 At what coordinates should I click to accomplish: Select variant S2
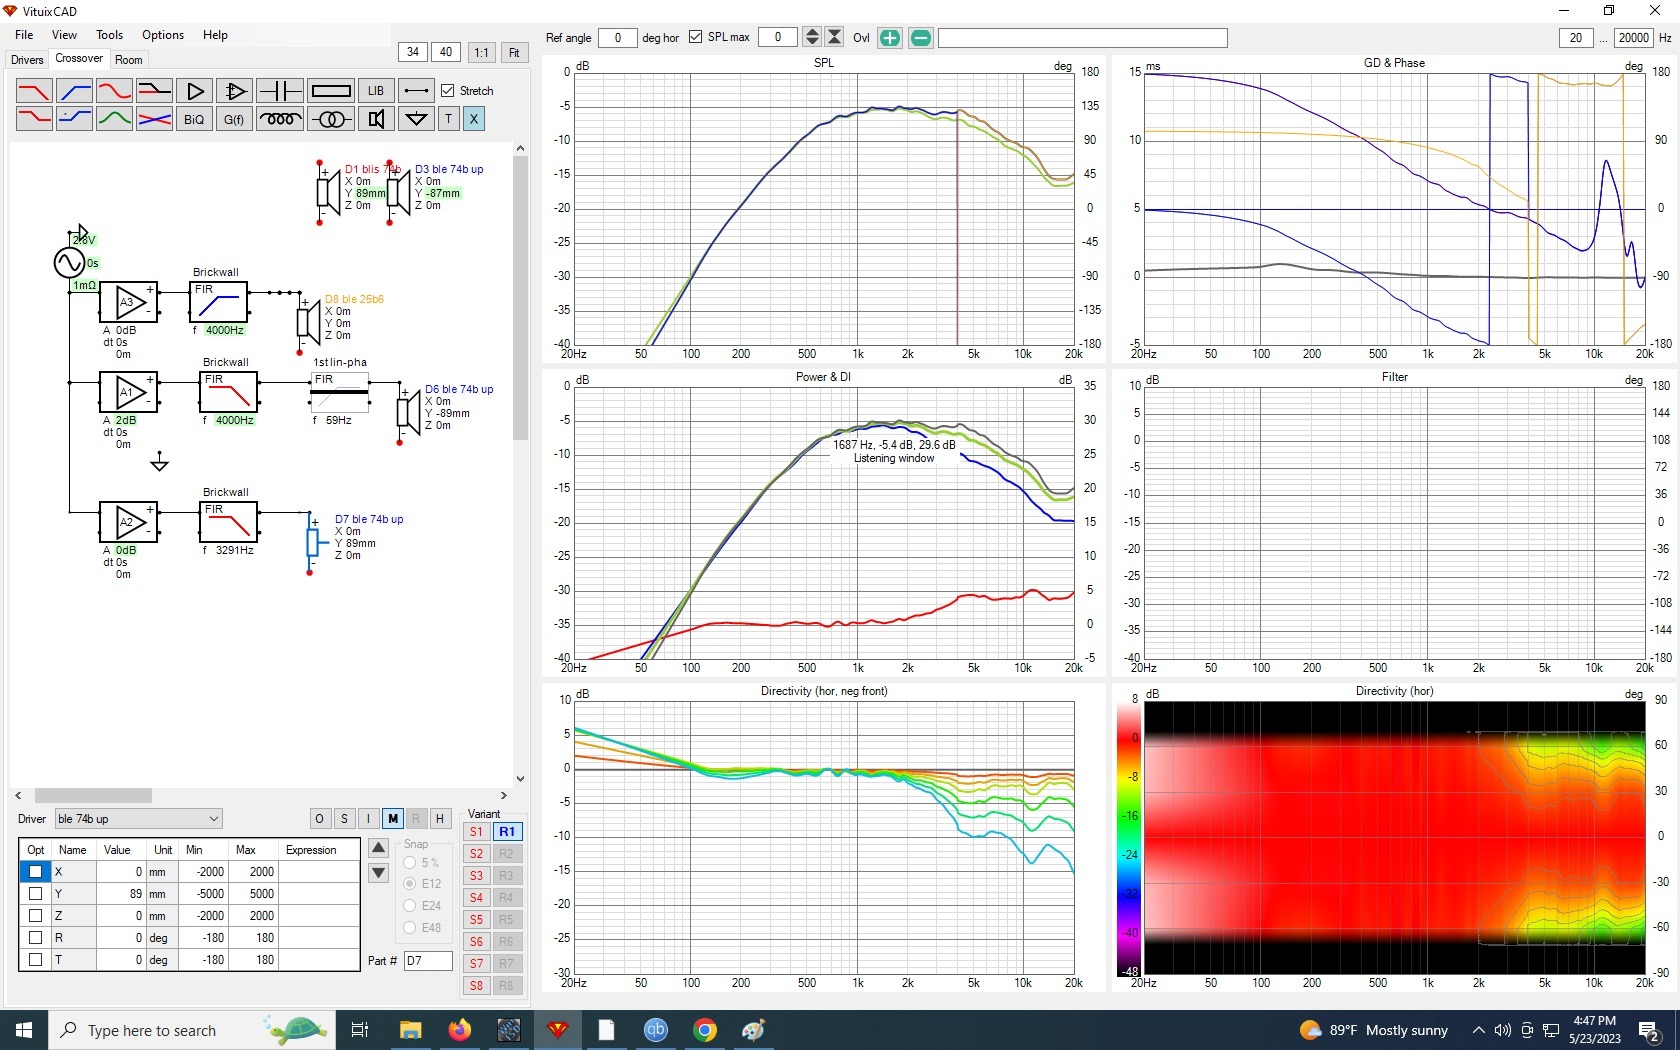[477, 854]
